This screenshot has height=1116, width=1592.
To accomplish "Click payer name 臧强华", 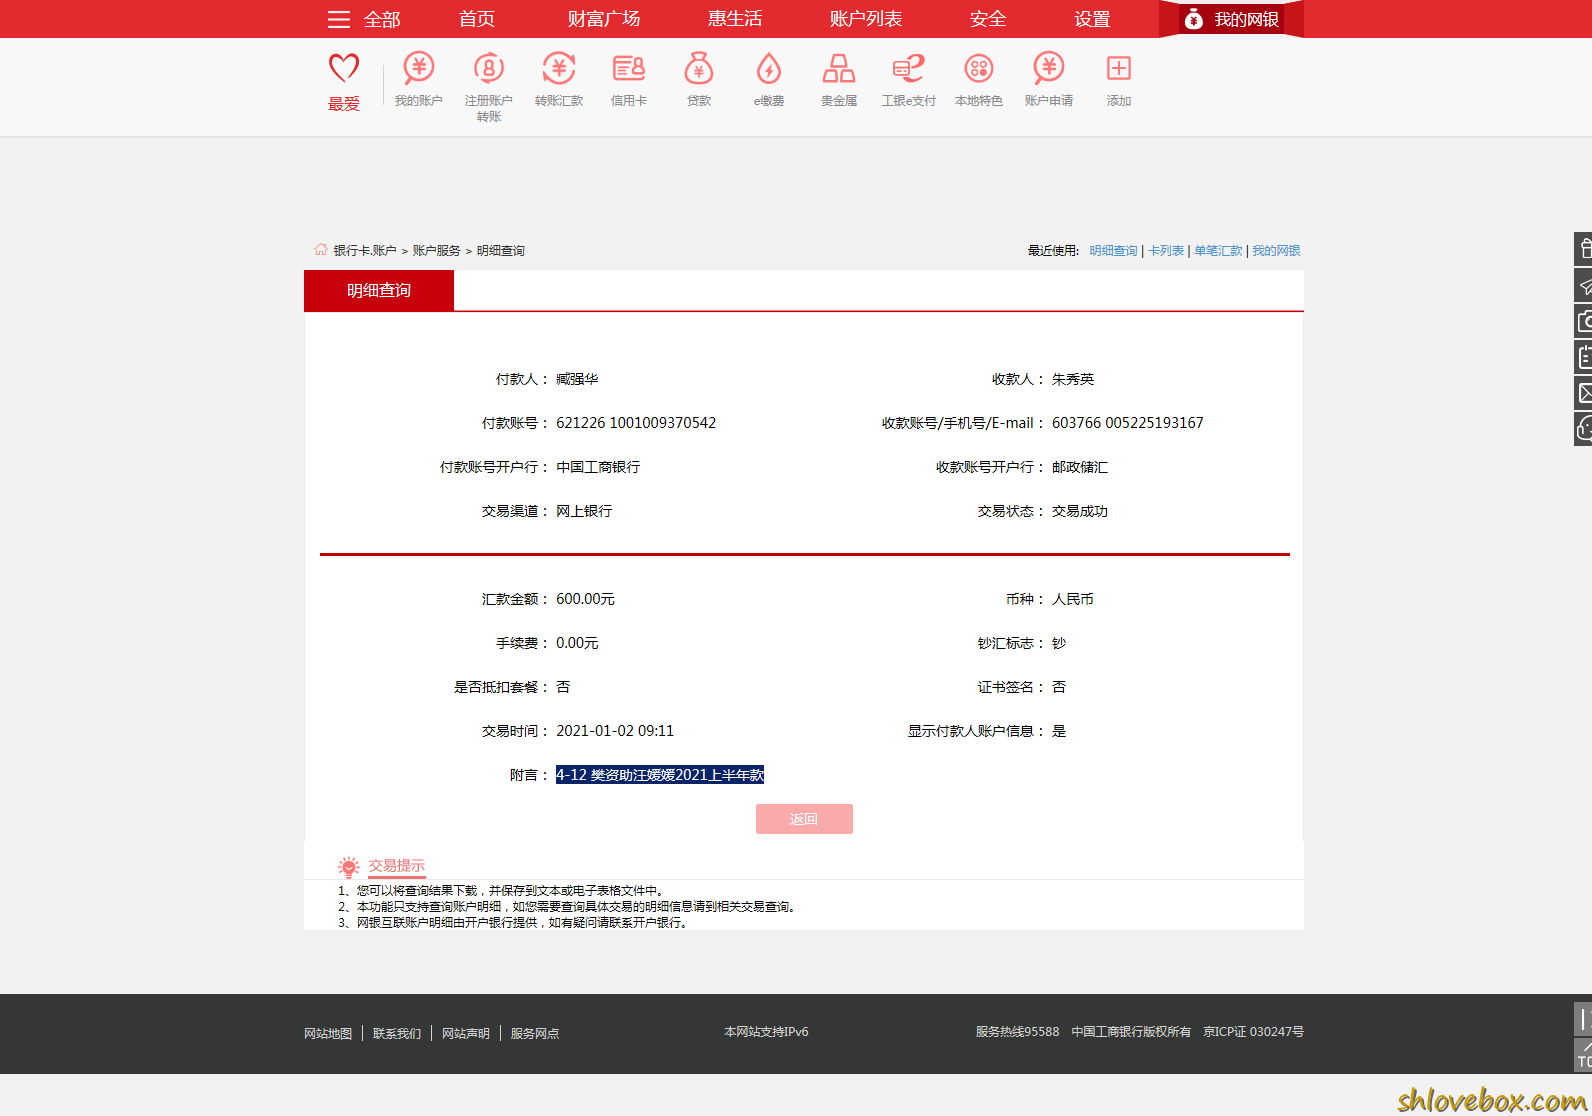I will click(577, 379).
